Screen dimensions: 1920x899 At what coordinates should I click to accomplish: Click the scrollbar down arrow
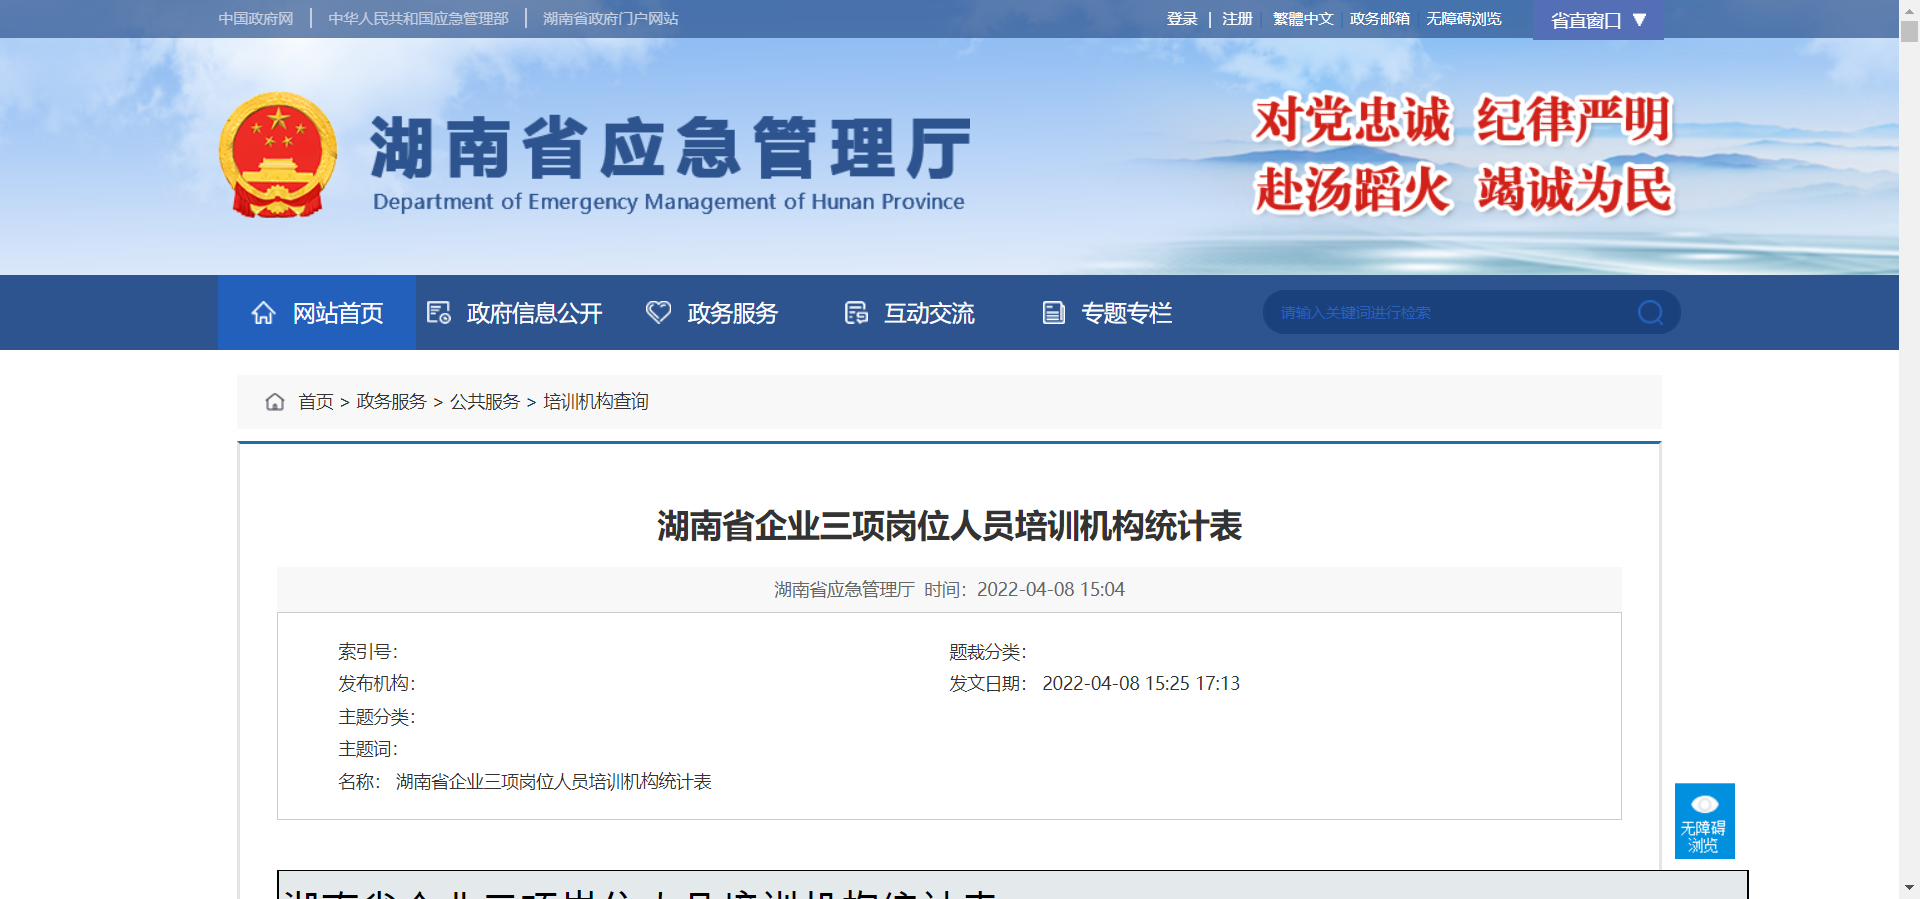[x=1909, y=887]
